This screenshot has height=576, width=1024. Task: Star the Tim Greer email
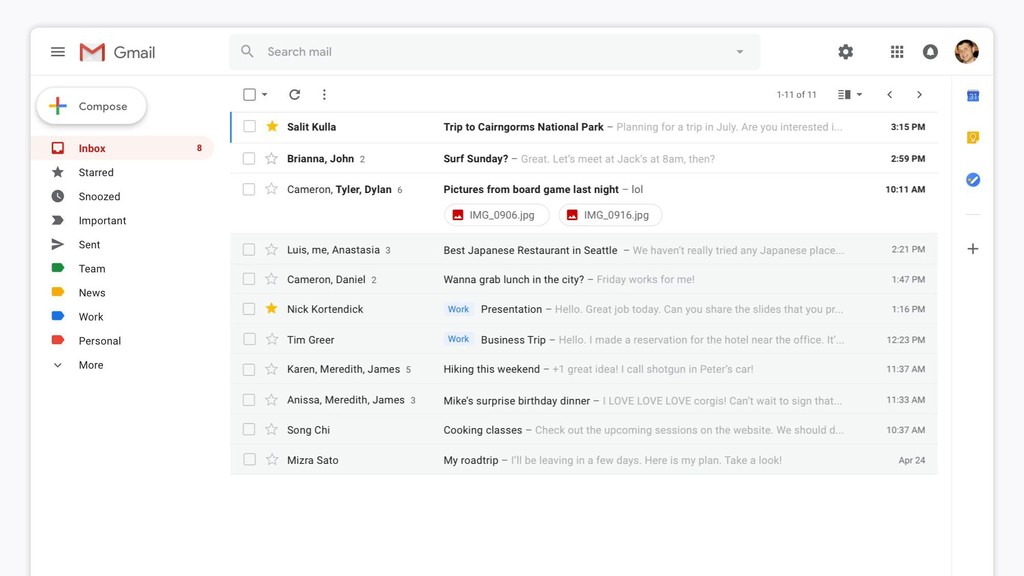click(272, 339)
